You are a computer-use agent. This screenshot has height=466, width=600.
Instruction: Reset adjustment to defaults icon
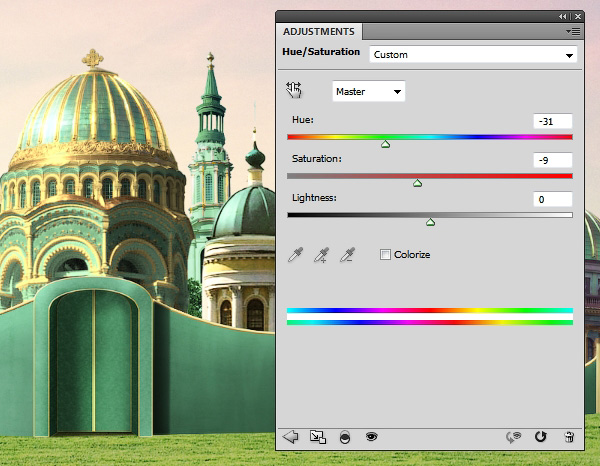tap(541, 436)
